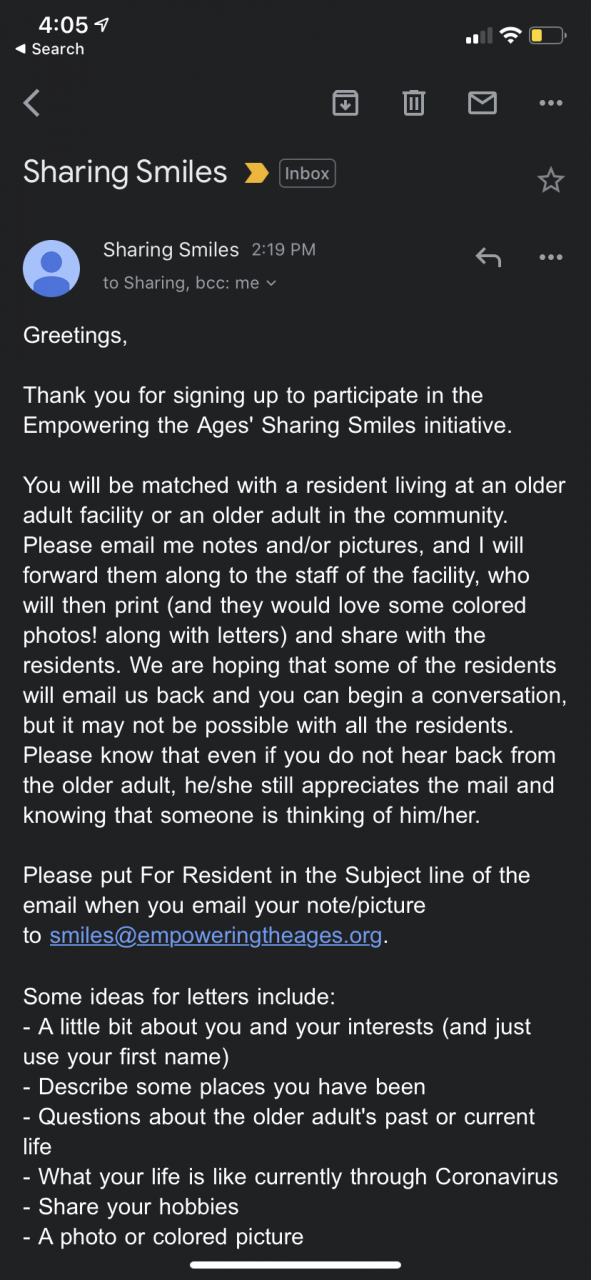Image resolution: width=591 pixels, height=1280 pixels.
Task: Expand recipient details chevron next to bcc: me
Action: pos(271,284)
